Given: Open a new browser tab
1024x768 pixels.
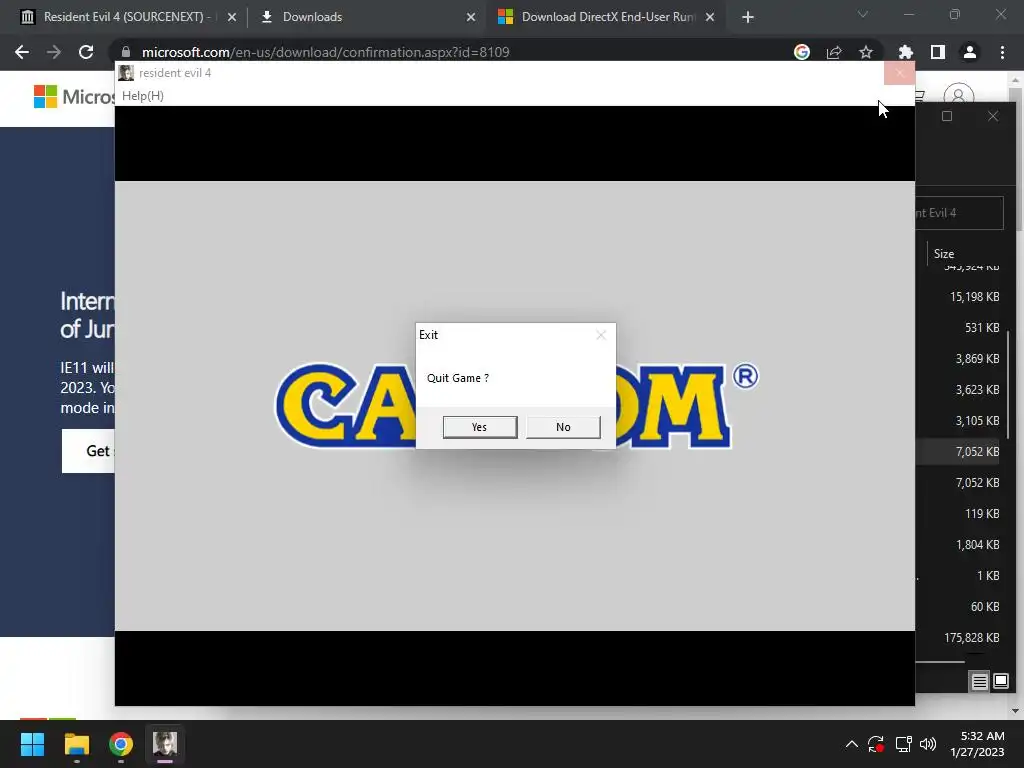Looking at the screenshot, I should click(x=748, y=17).
